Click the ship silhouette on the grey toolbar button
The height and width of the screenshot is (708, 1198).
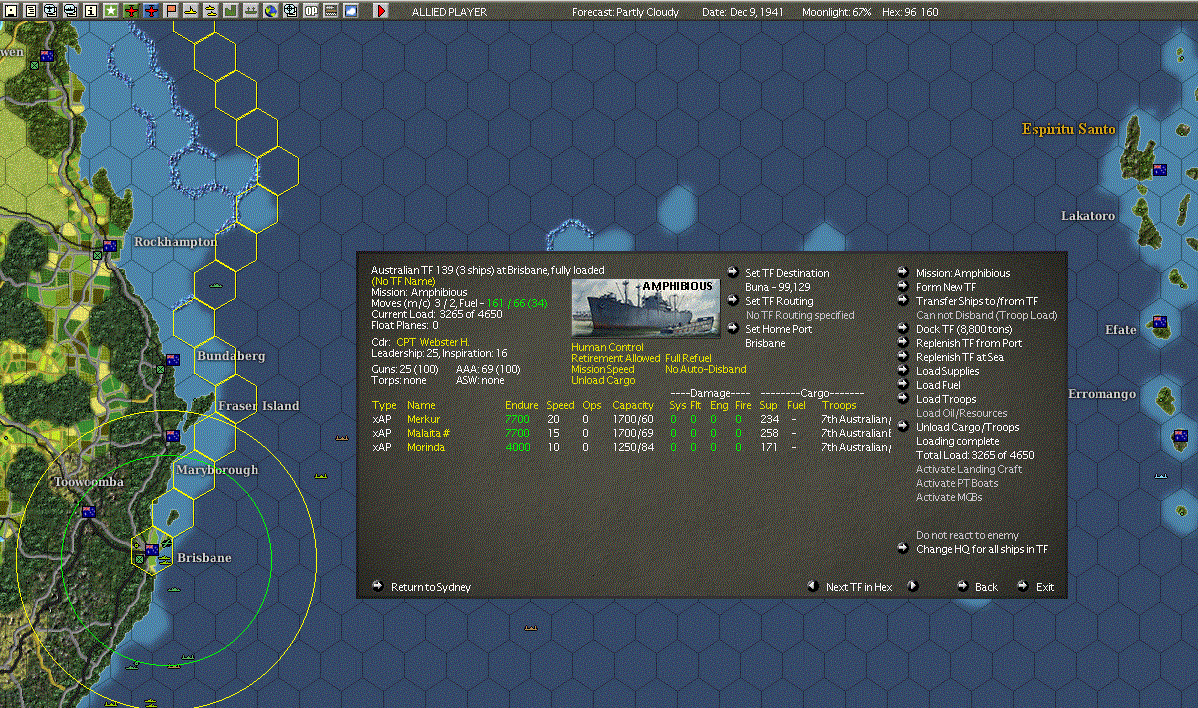[x=251, y=11]
